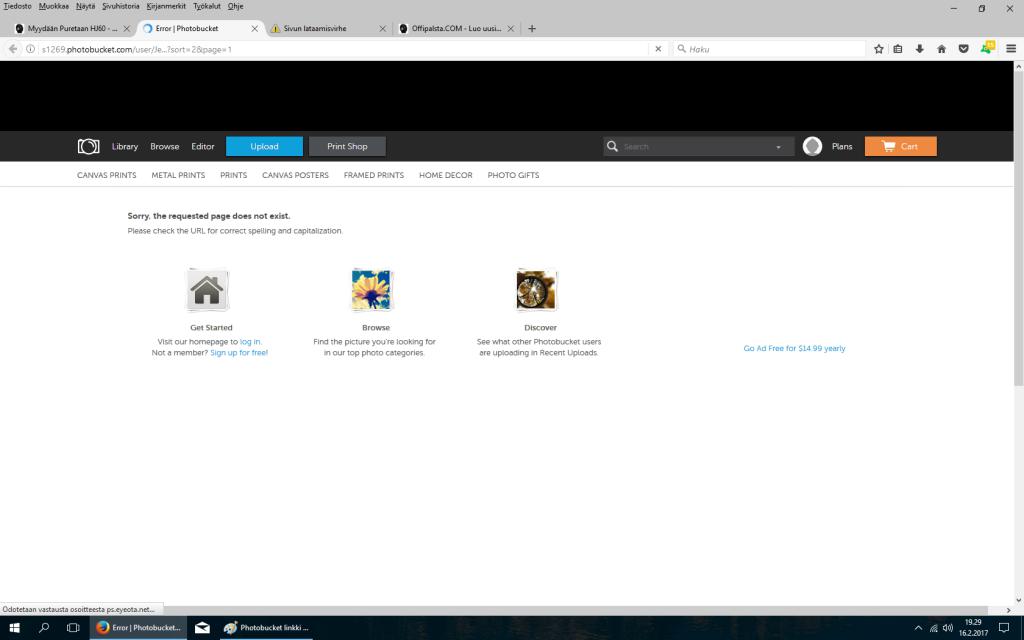Follow the Sign up for free link
This screenshot has width=1024, height=640.
pos(239,353)
